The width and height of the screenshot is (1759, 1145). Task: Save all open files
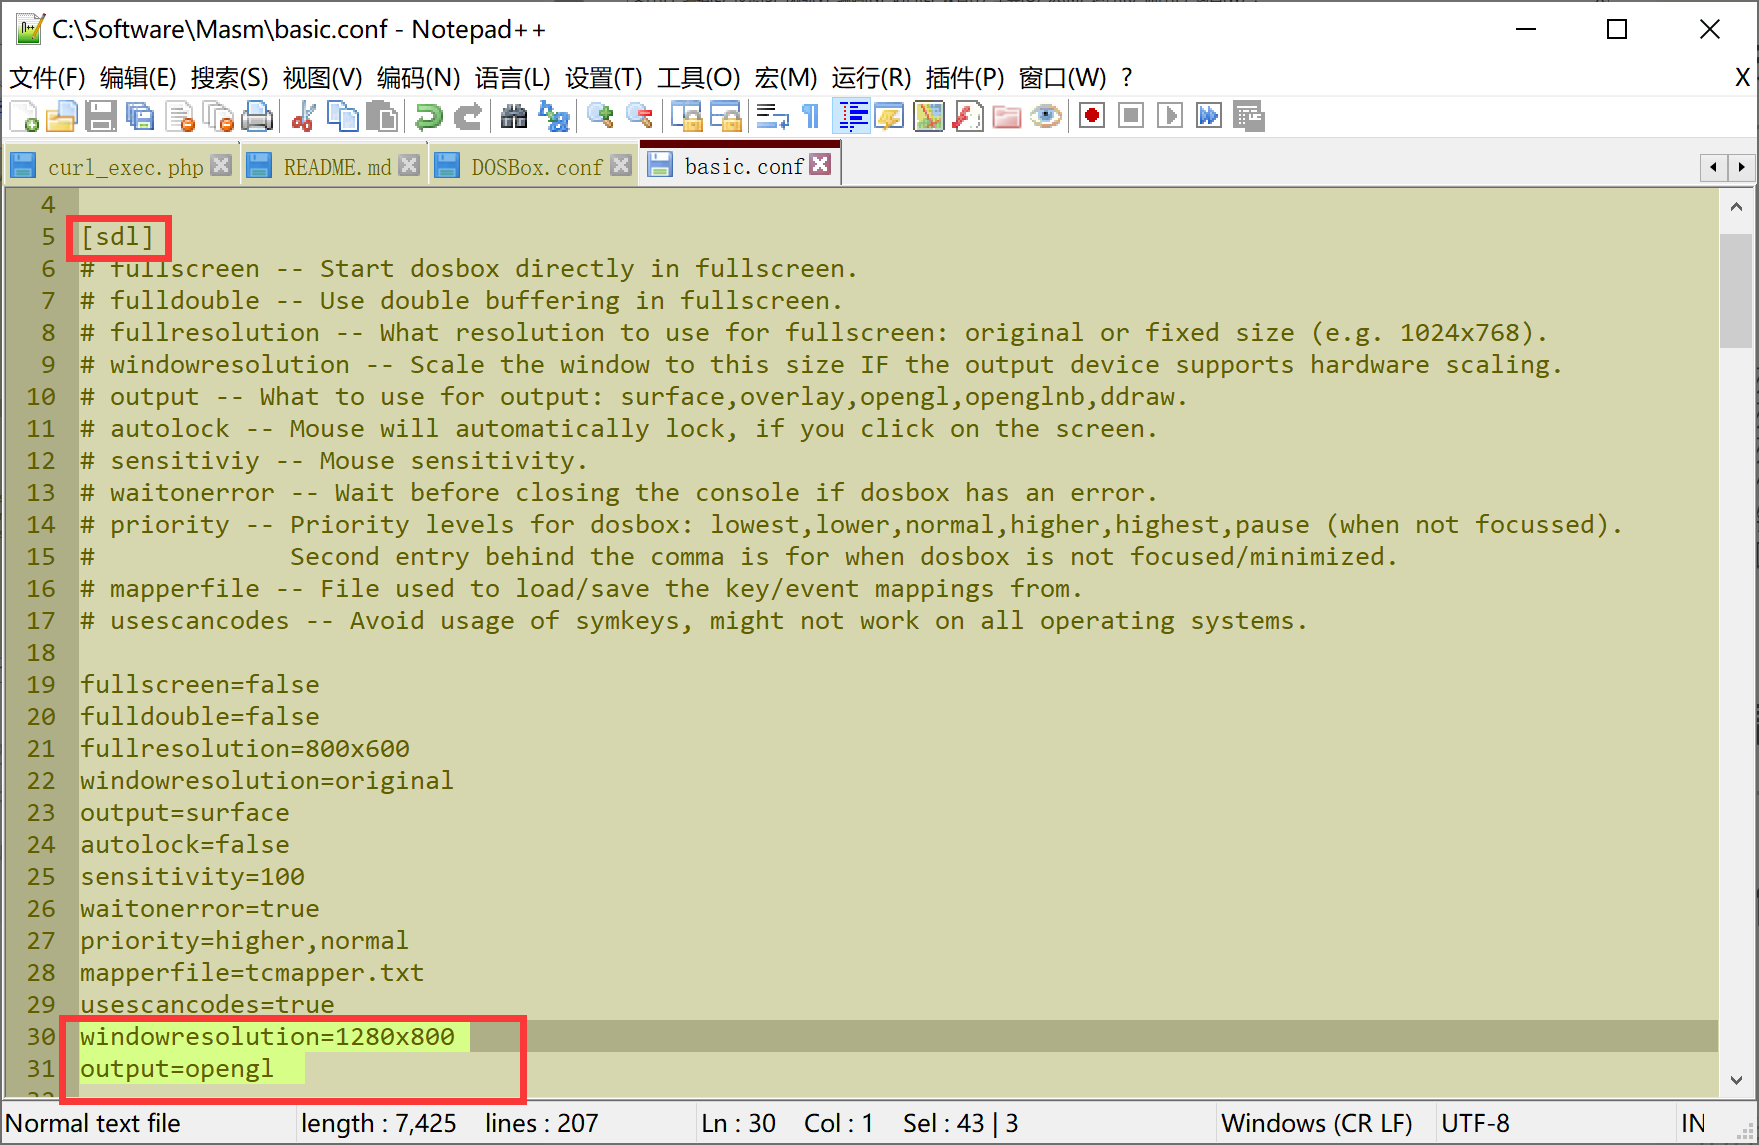pyautogui.click(x=141, y=116)
